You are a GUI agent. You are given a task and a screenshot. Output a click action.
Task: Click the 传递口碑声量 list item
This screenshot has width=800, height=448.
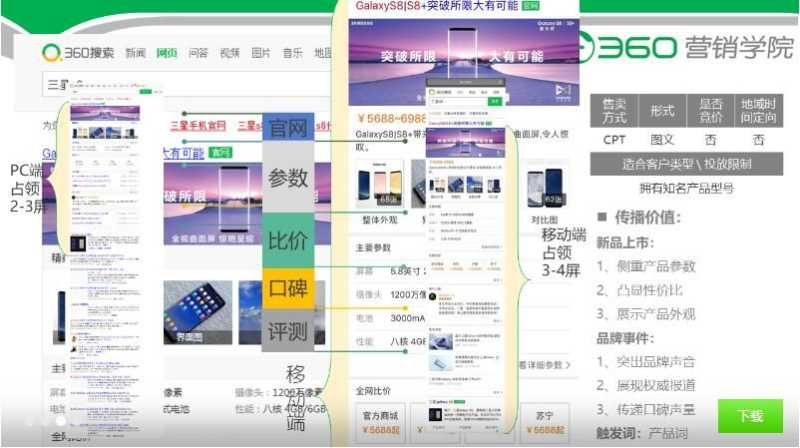click(x=646, y=409)
